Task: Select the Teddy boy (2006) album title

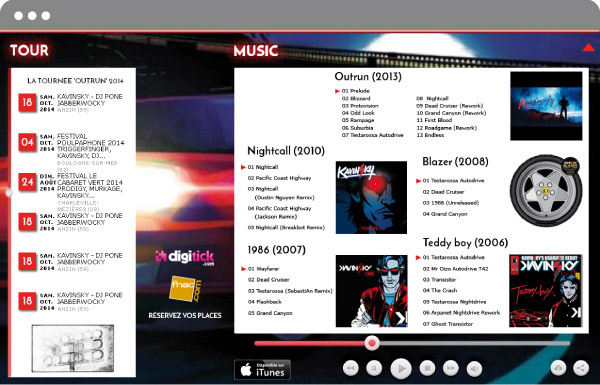Action: (x=465, y=242)
